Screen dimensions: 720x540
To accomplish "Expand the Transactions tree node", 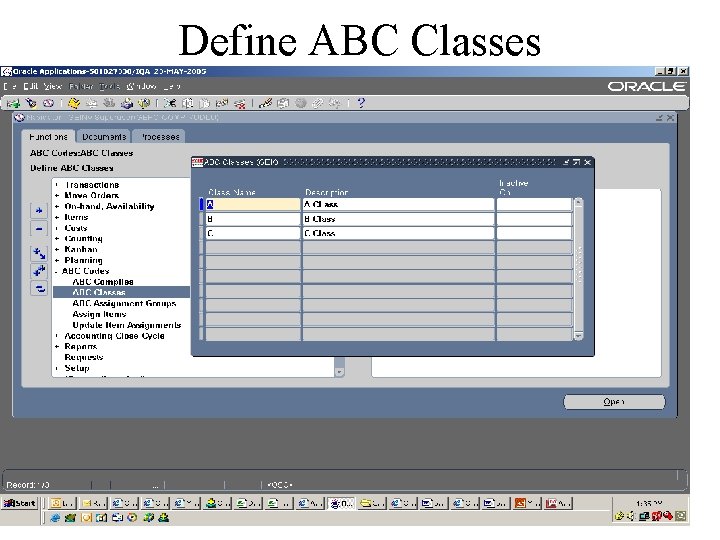I will (x=57, y=185).
